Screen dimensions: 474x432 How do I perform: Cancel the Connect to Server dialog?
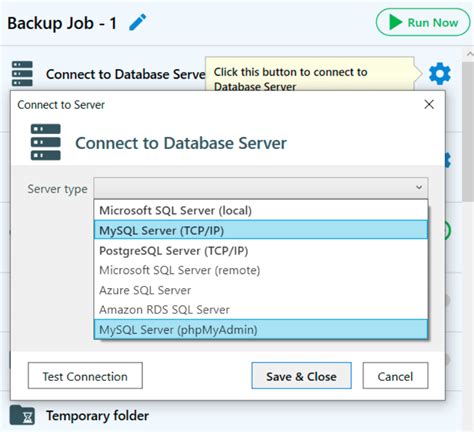coord(395,376)
